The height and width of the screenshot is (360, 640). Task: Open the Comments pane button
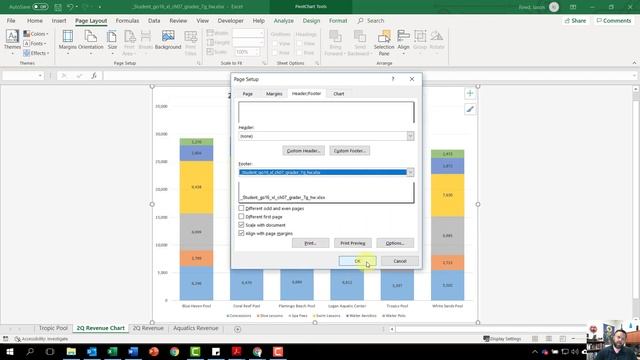click(613, 20)
